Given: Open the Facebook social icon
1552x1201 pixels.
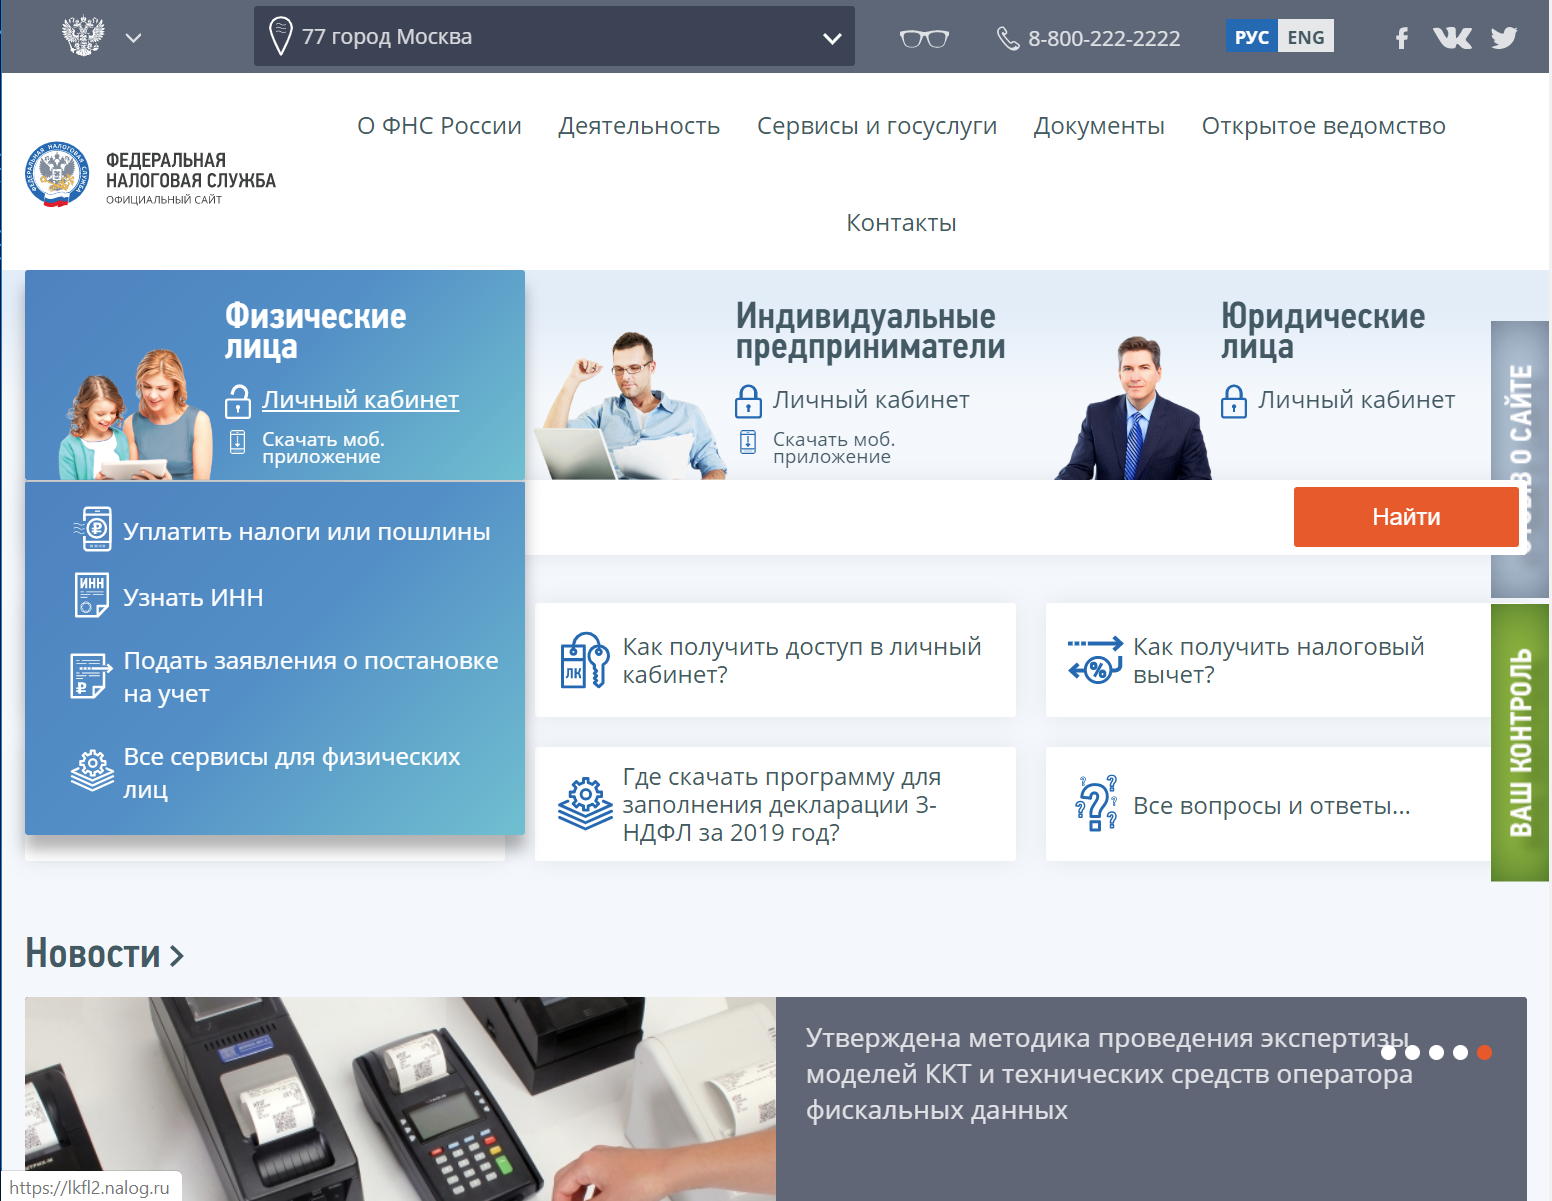Looking at the screenshot, I should coord(1401,38).
